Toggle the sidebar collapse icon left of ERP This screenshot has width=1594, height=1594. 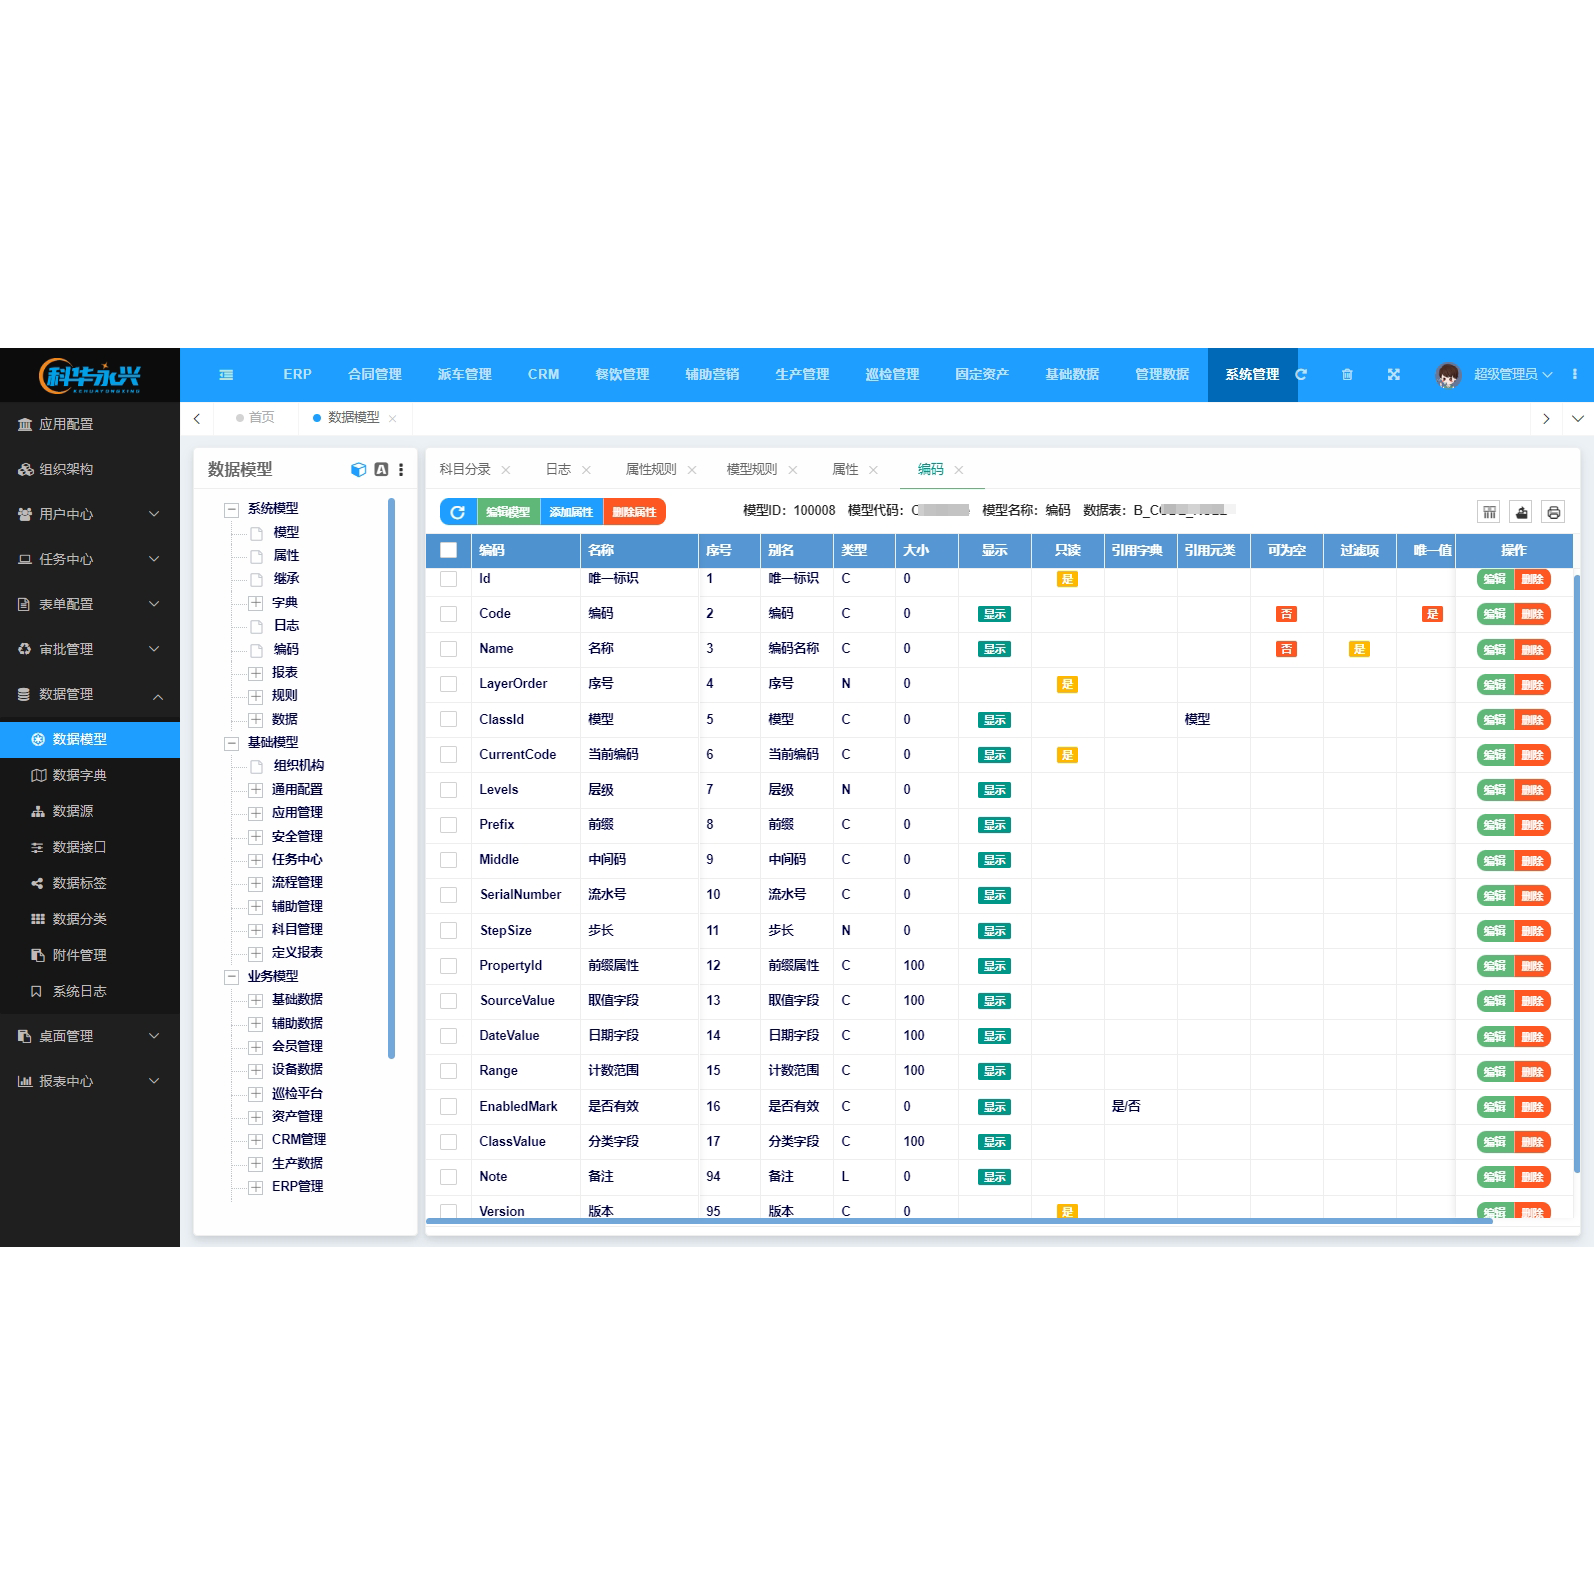pyautogui.click(x=226, y=375)
